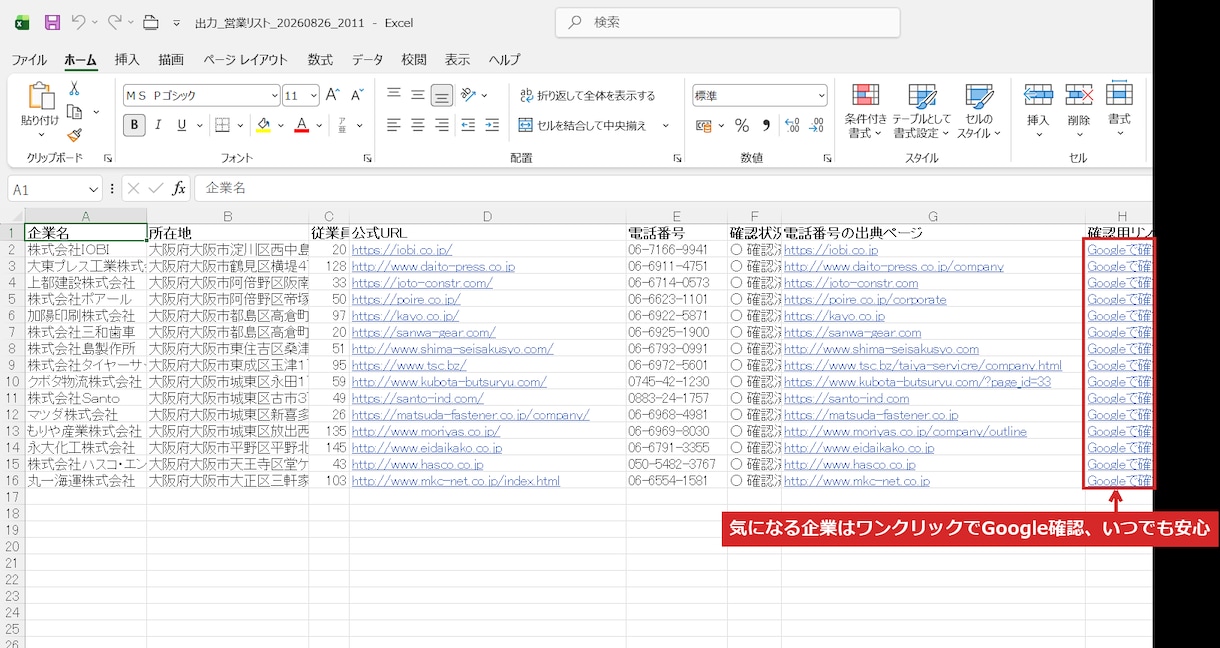
Task: Click the accounting currency format icon
Action: [703, 125]
